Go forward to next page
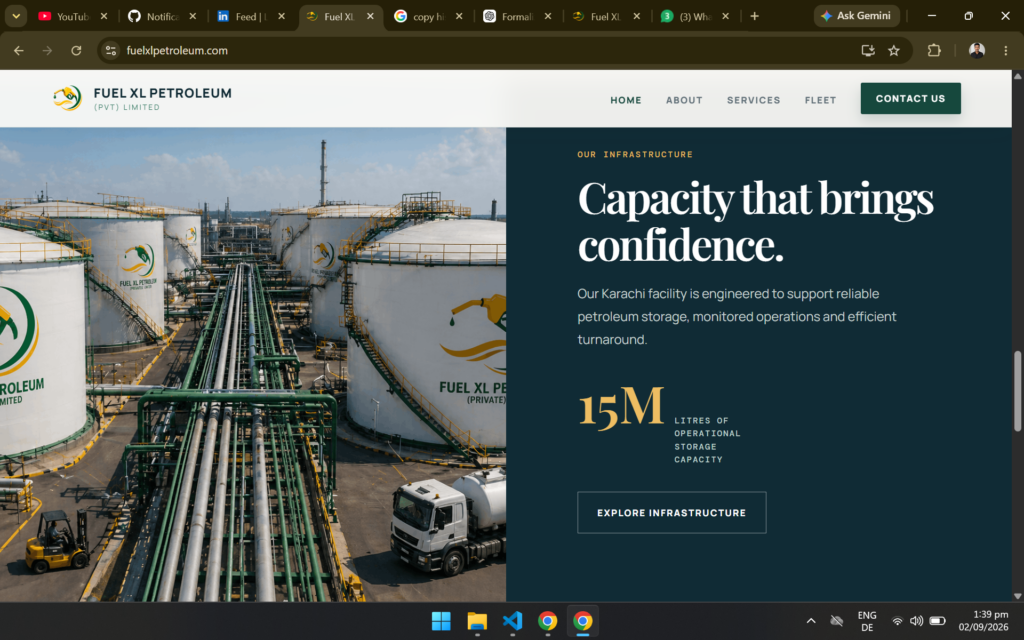This screenshot has height=640, width=1024. coord(47,50)
